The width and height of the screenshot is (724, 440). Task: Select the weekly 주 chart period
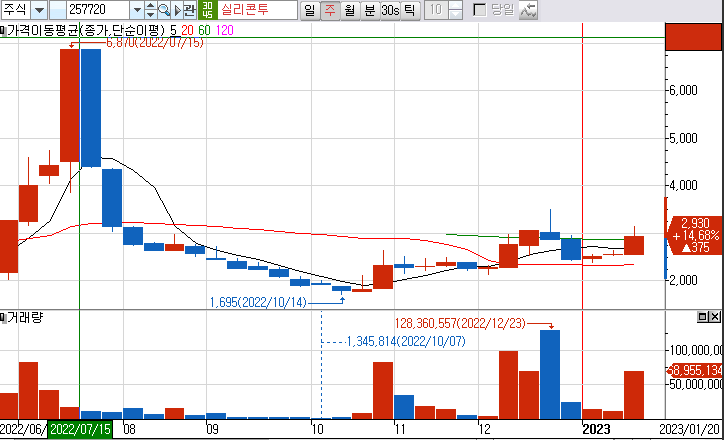330,10
